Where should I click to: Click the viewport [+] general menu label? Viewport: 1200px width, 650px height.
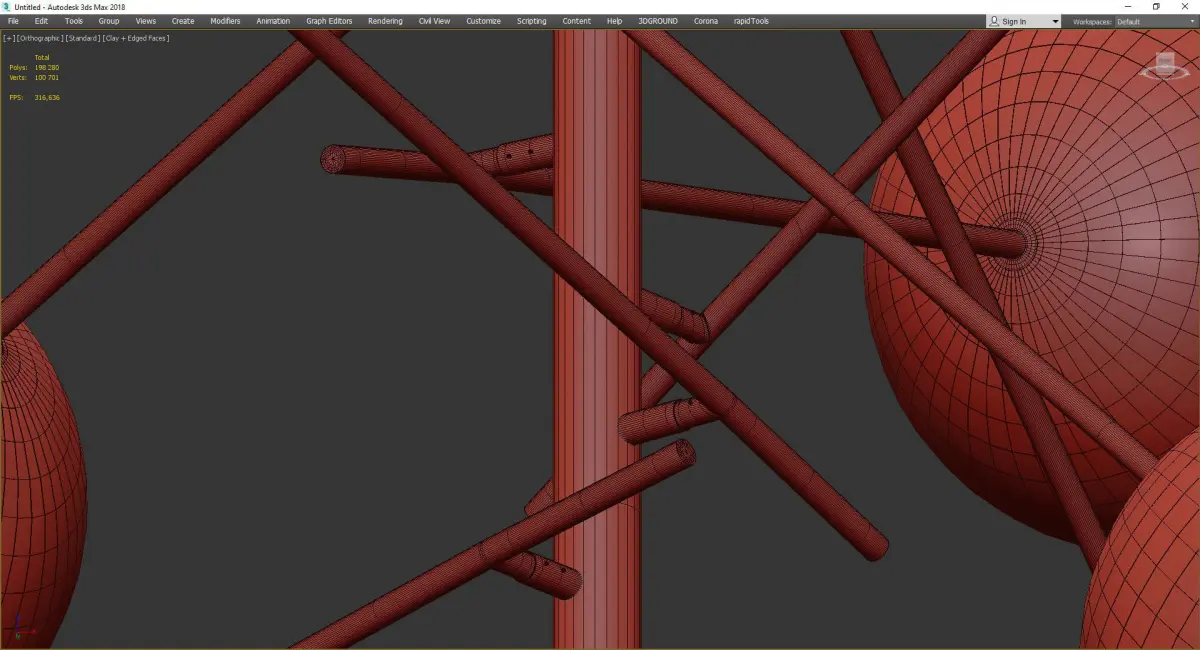pos(9,38)
